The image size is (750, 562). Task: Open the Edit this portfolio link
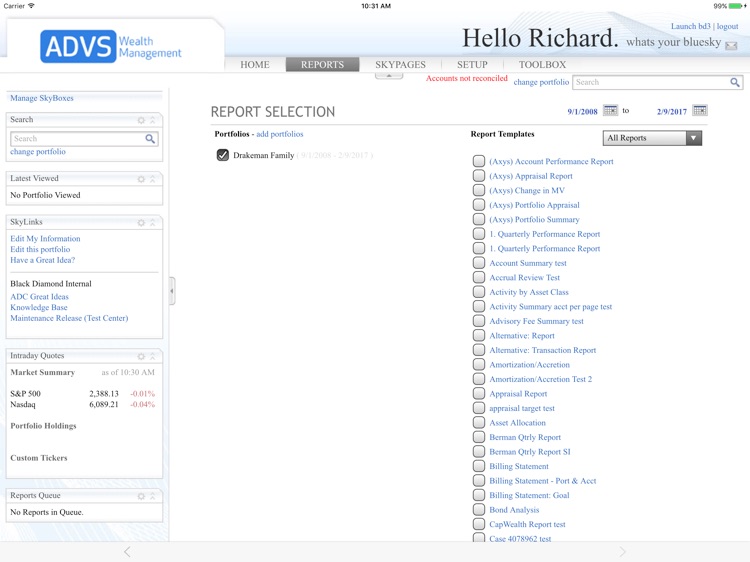[40, 249]
